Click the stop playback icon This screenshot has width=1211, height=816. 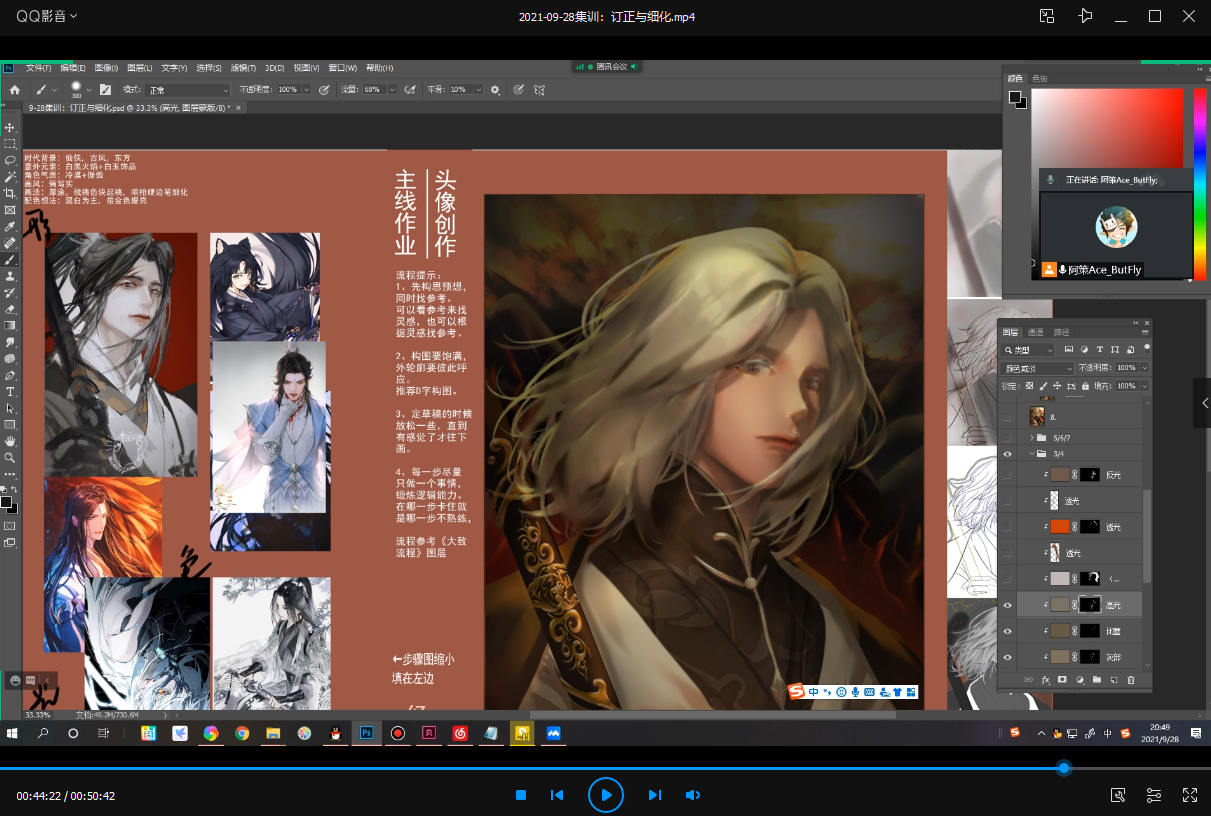(x=521, y=795)
